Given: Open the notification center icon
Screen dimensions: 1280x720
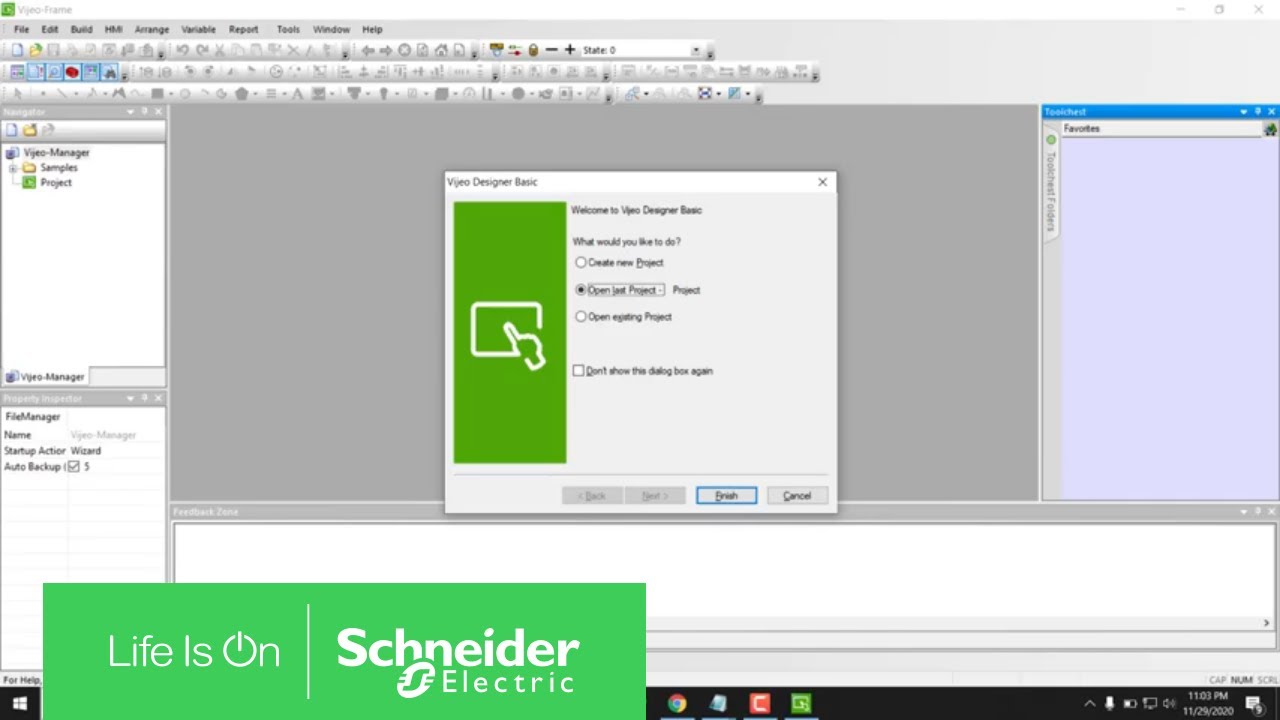Looking at the screenshot, I should pyautogui.click(x=1254, y=704).
